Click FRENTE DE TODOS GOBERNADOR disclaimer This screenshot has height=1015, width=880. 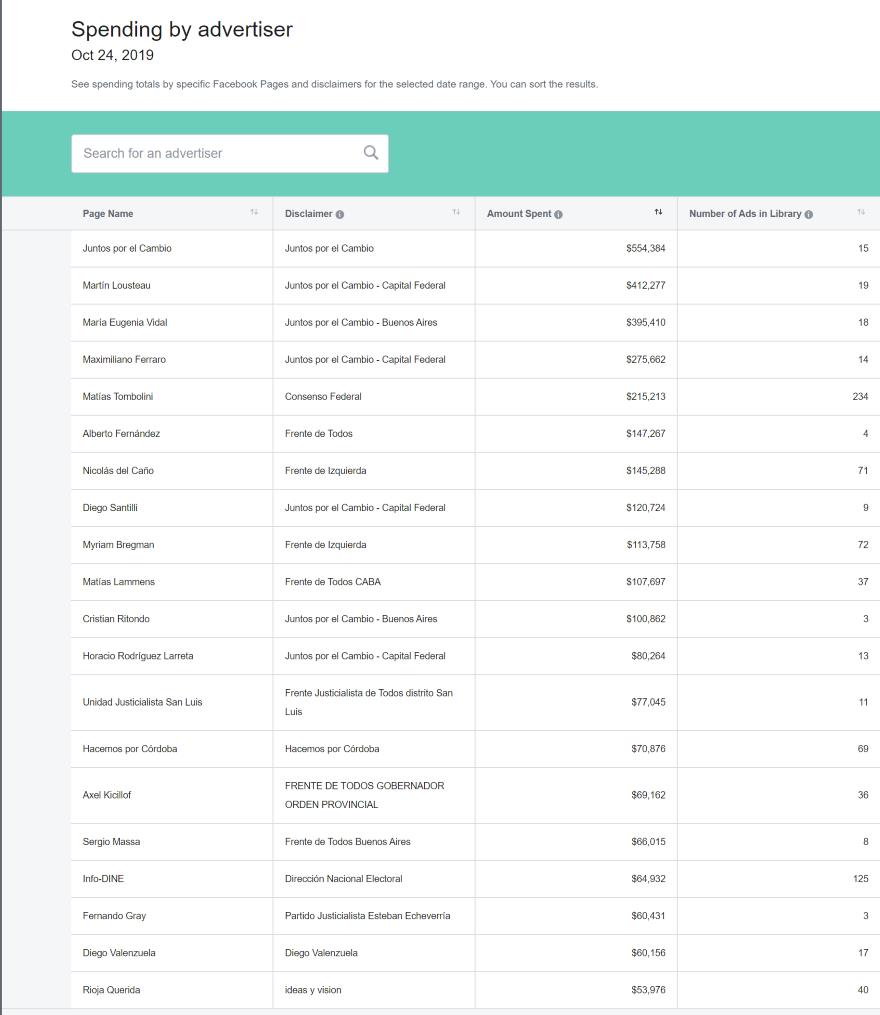tap(365, 795)
